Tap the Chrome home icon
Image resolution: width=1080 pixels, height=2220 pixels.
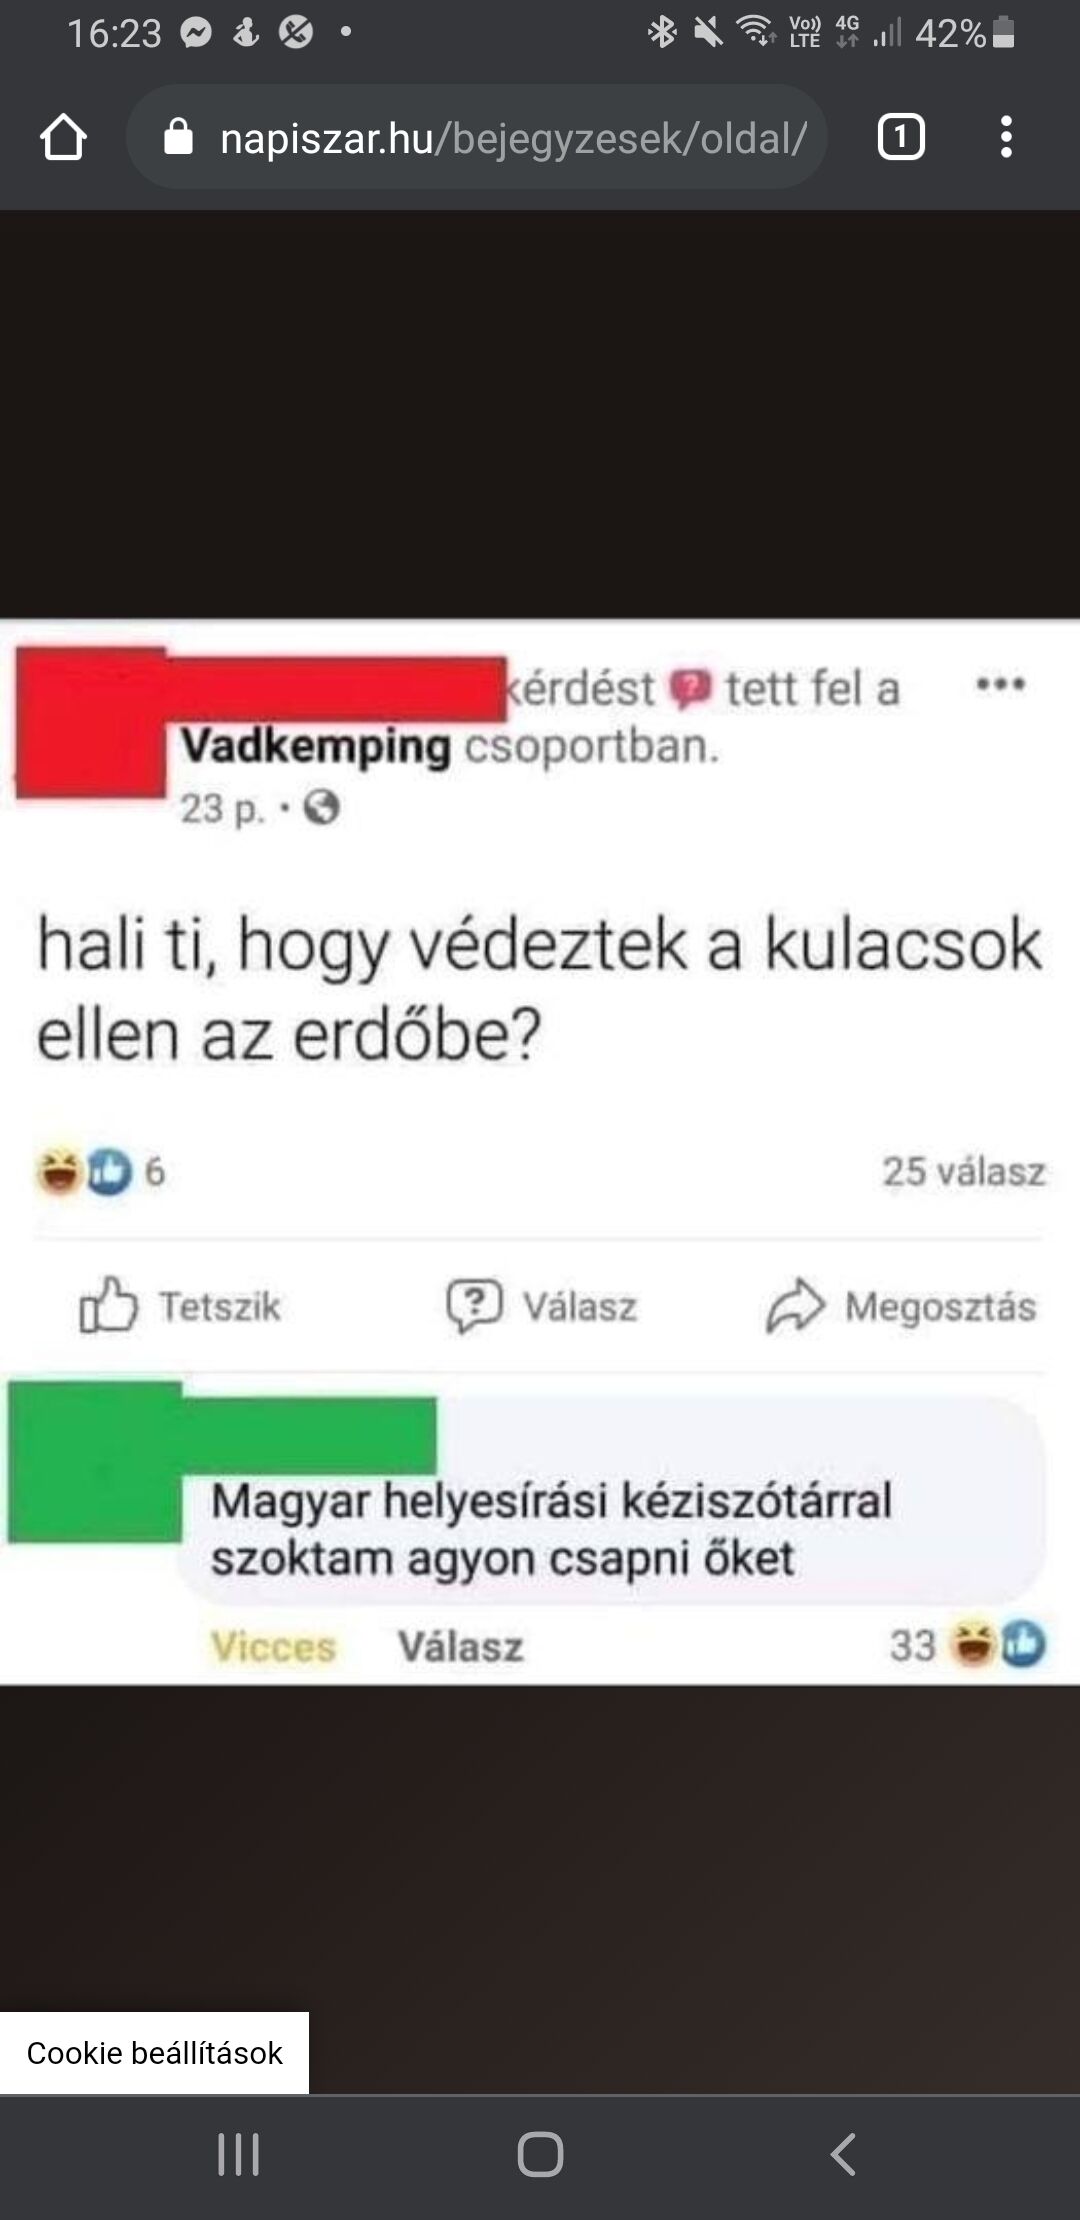(x=63, y=137)
